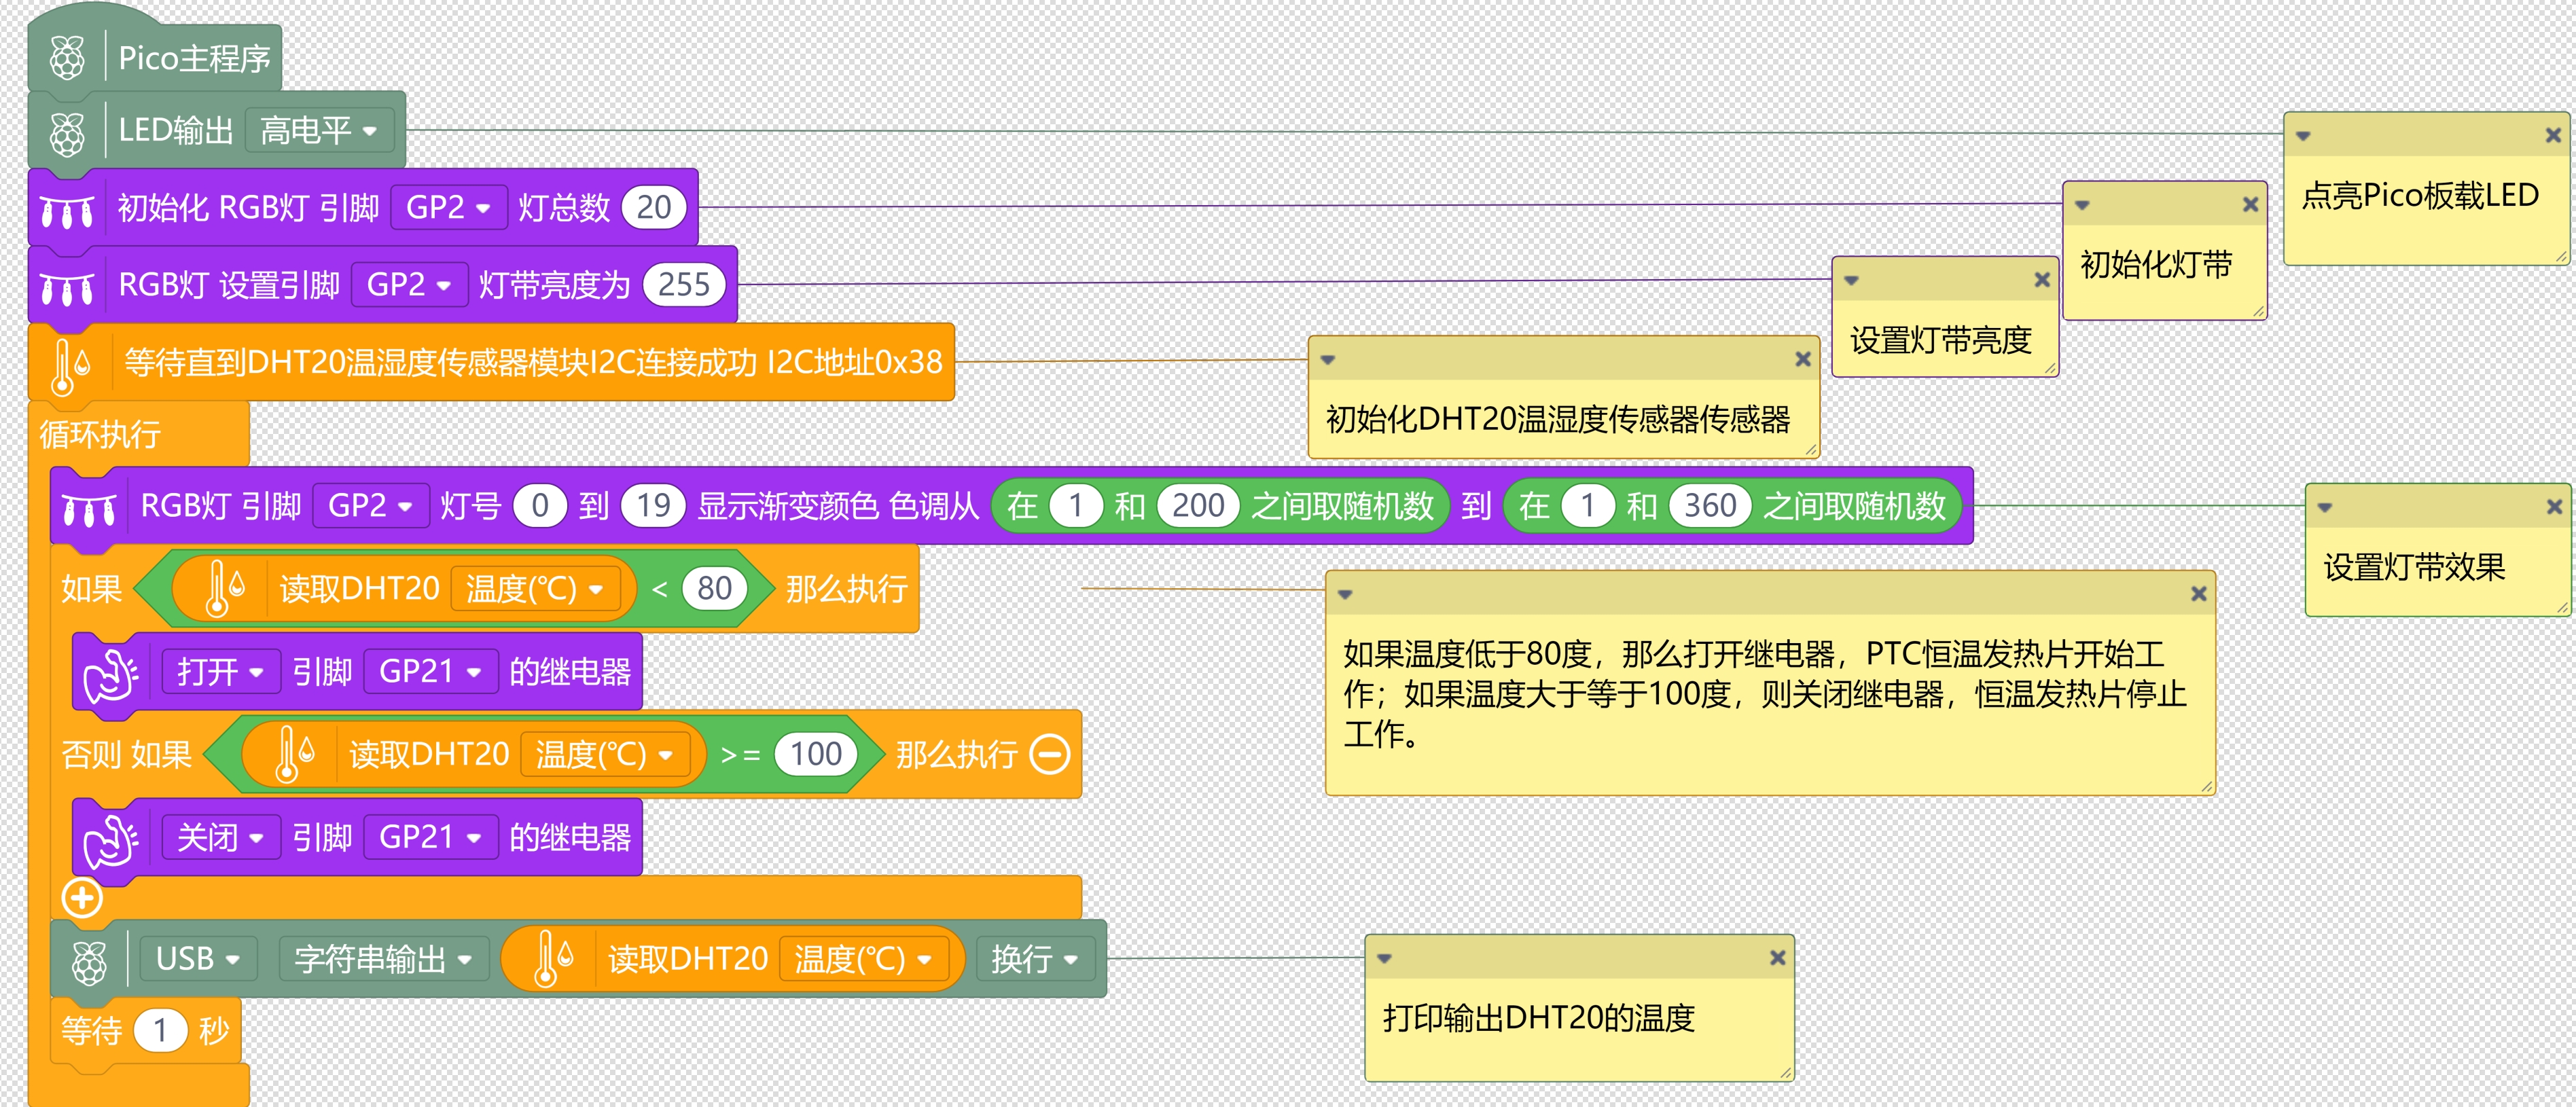This screenshot has height=1107, width=2576.
Task: Remove the else-if branch with minus icon
Action: tap(1050, 754)
